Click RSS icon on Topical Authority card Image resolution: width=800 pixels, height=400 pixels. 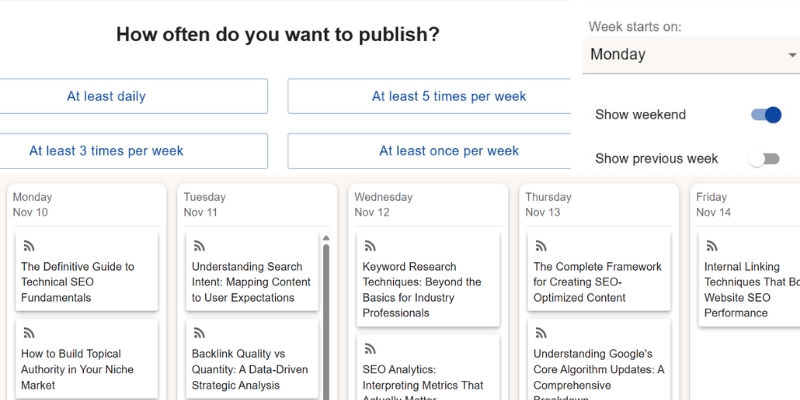(x=29, y=332)
